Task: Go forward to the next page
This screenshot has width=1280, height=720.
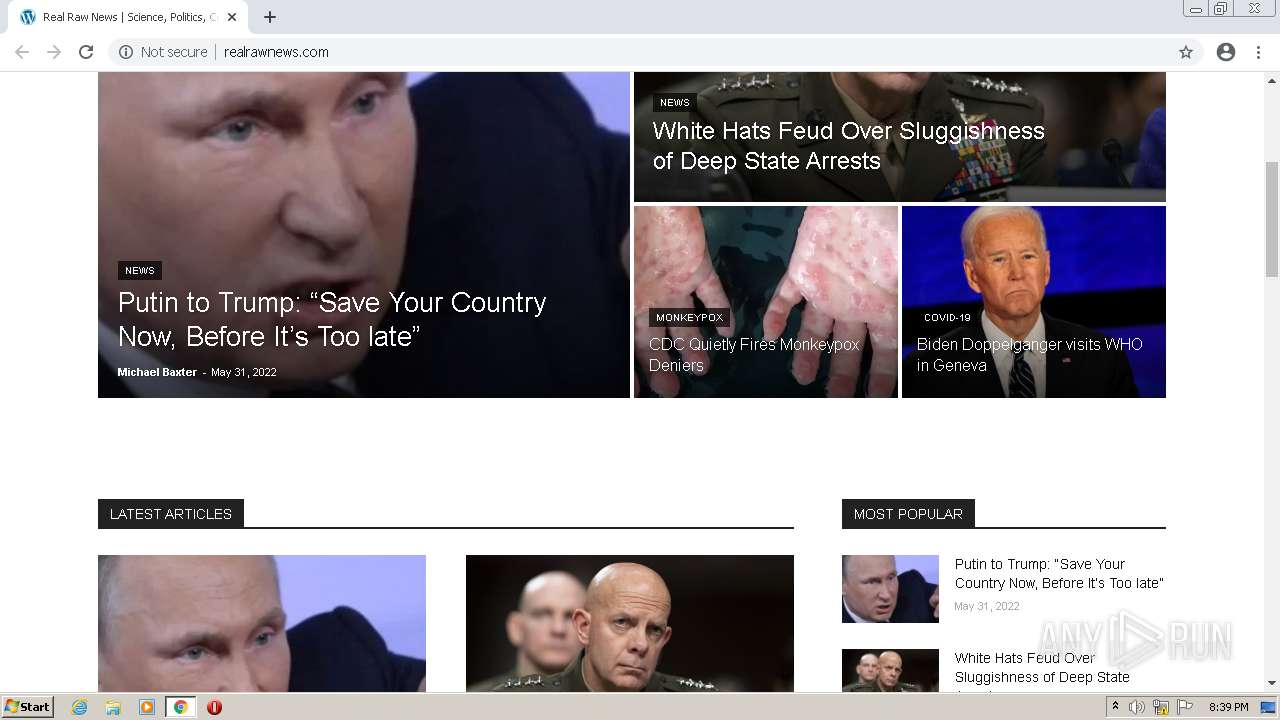Action: click(x=54, y=52)
